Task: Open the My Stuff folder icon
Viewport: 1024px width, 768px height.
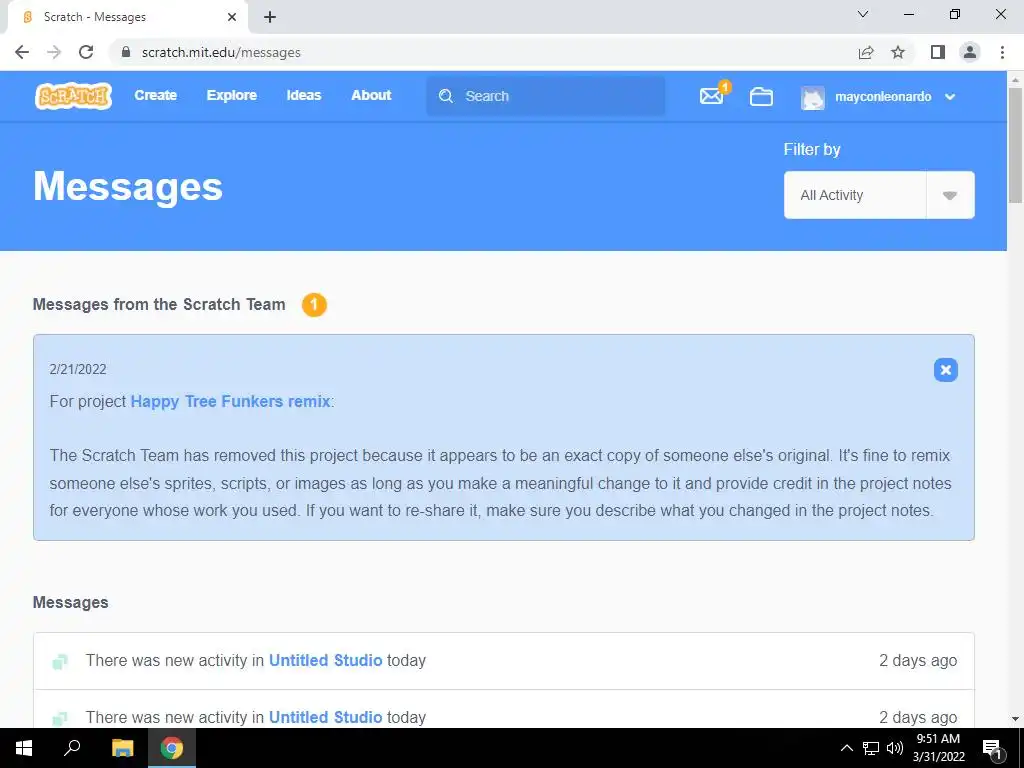Action: point(761,97)
